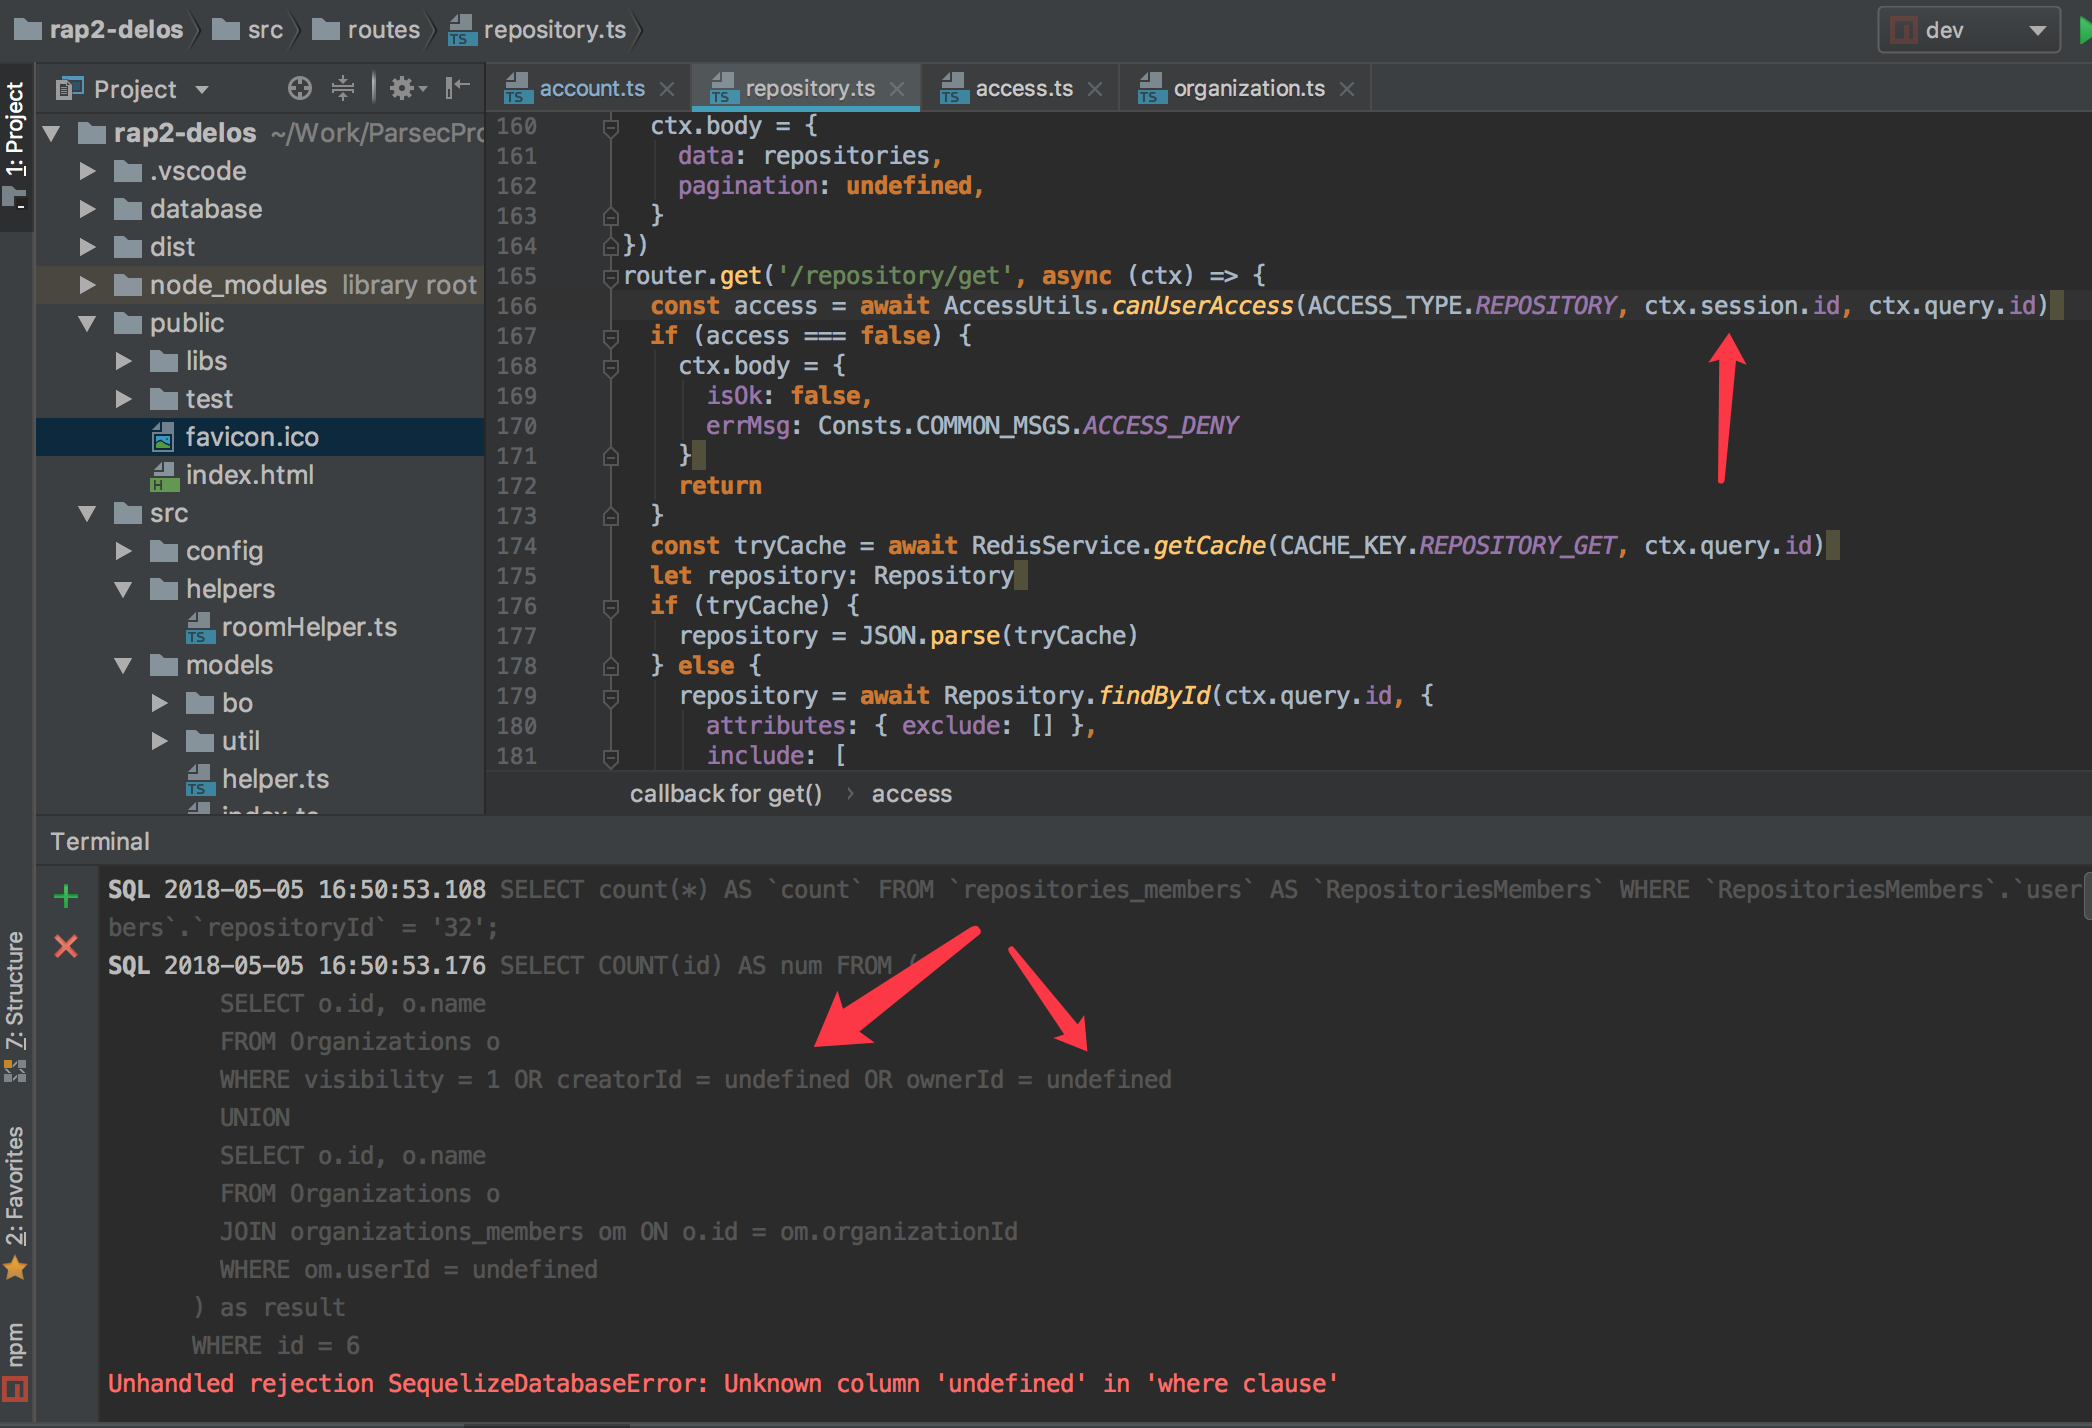Open the Project panel settings gear
This screenshot has width=2092, height=1428.
pyautogui.click(x=403, y=88)
